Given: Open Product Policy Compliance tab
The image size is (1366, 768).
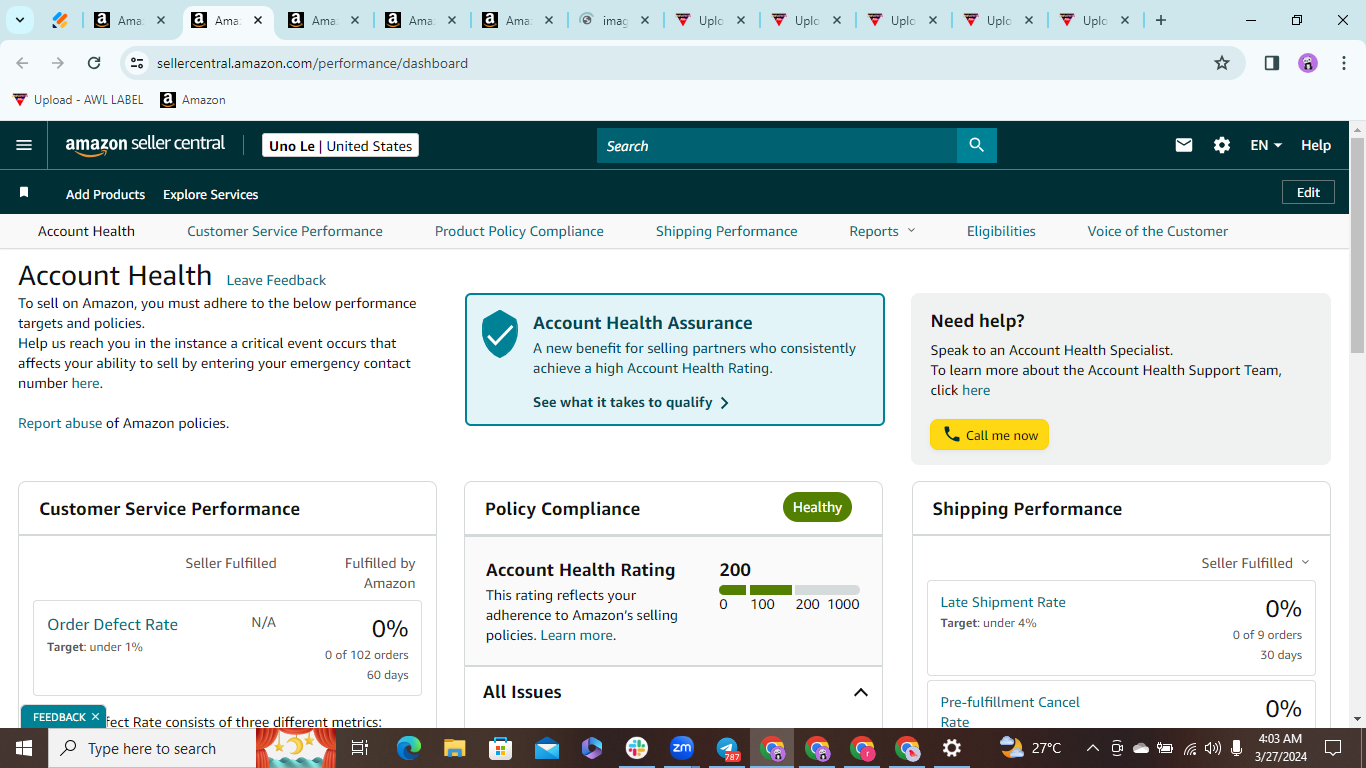Looking at the screenshot, I should tap(519, 231).
